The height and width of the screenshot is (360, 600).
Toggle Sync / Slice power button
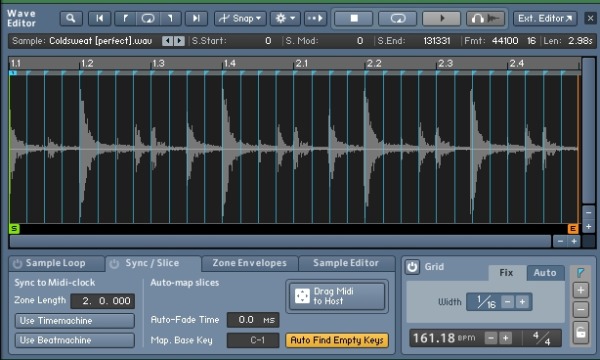[114, 264]
